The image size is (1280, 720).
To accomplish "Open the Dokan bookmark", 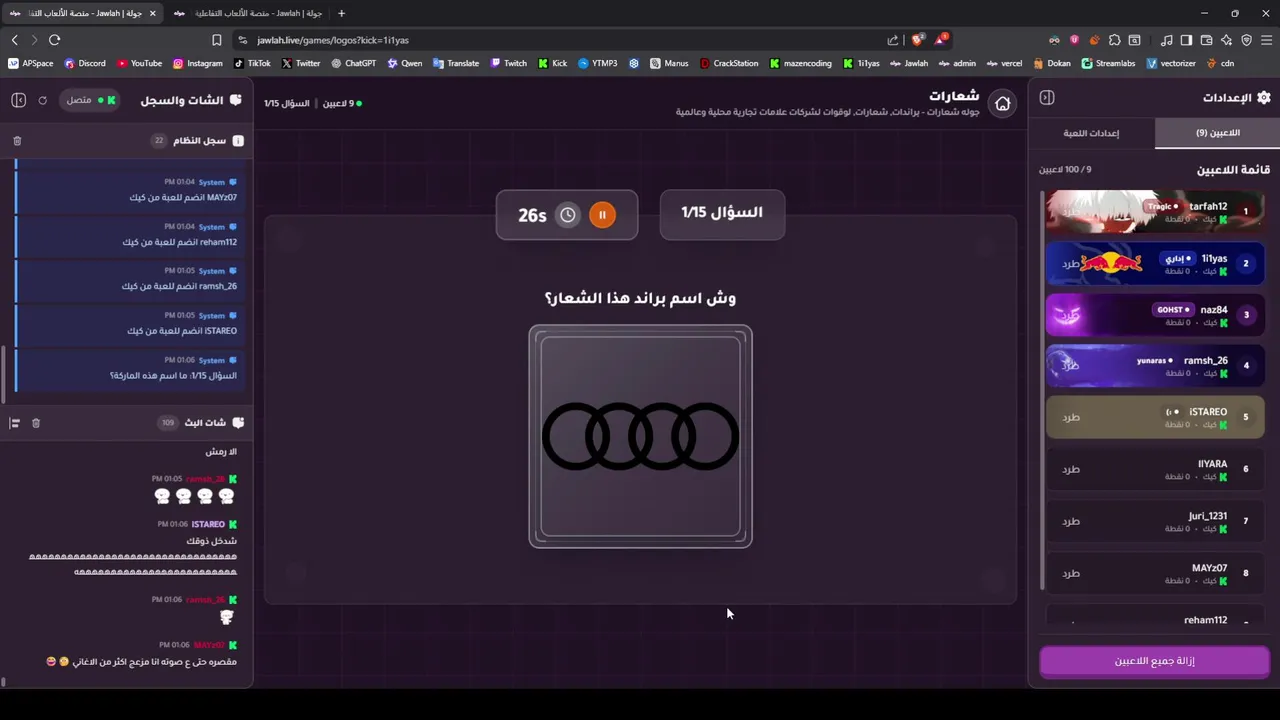I will click(x=1051, y=63).
